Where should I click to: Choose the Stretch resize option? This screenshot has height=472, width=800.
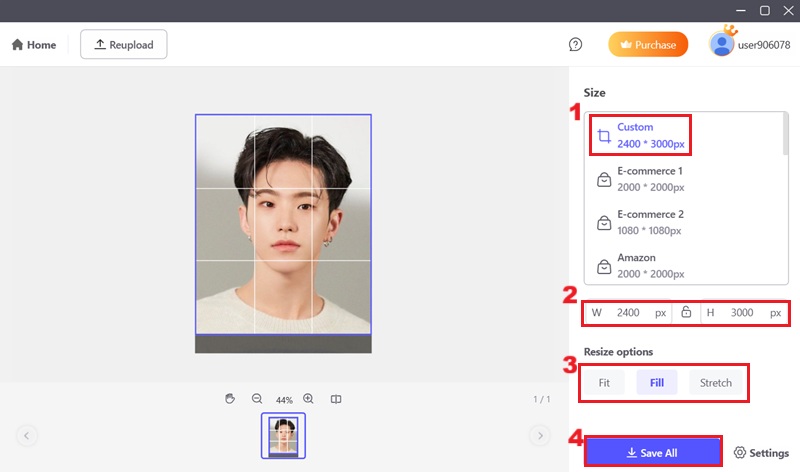(x=715, y=383)
